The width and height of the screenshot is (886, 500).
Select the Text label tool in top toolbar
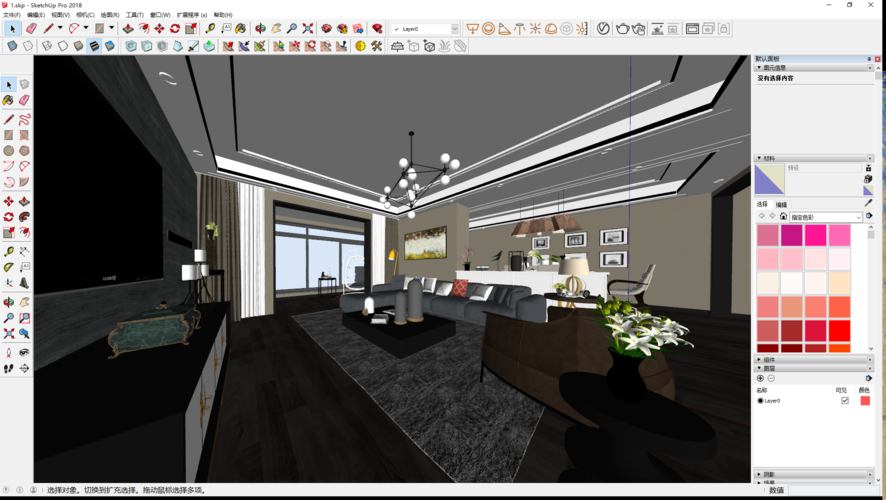[226, 28]
